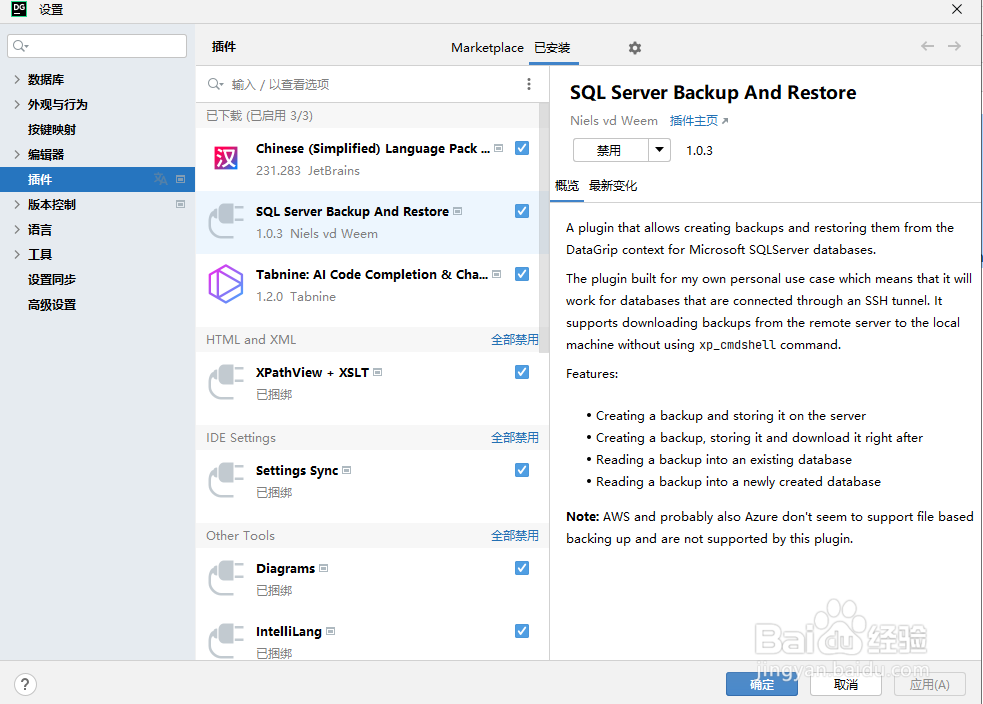Select the 已安装 tab
Screen dimensions: 983x704
click(x=552, y=48)
